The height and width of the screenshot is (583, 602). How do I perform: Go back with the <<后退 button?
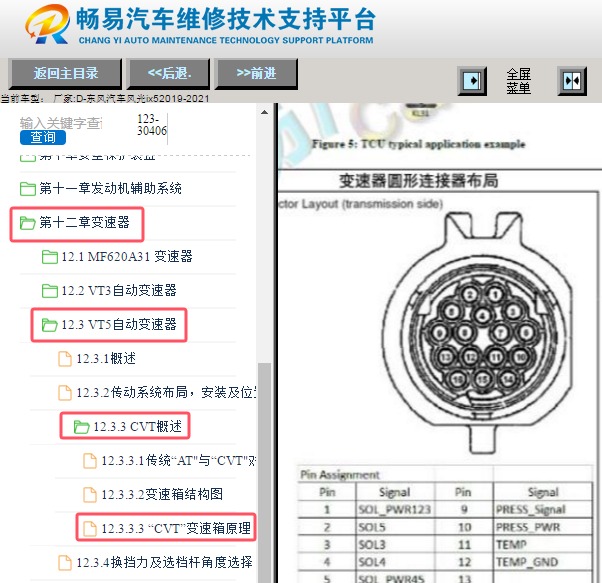coord(169,73)
